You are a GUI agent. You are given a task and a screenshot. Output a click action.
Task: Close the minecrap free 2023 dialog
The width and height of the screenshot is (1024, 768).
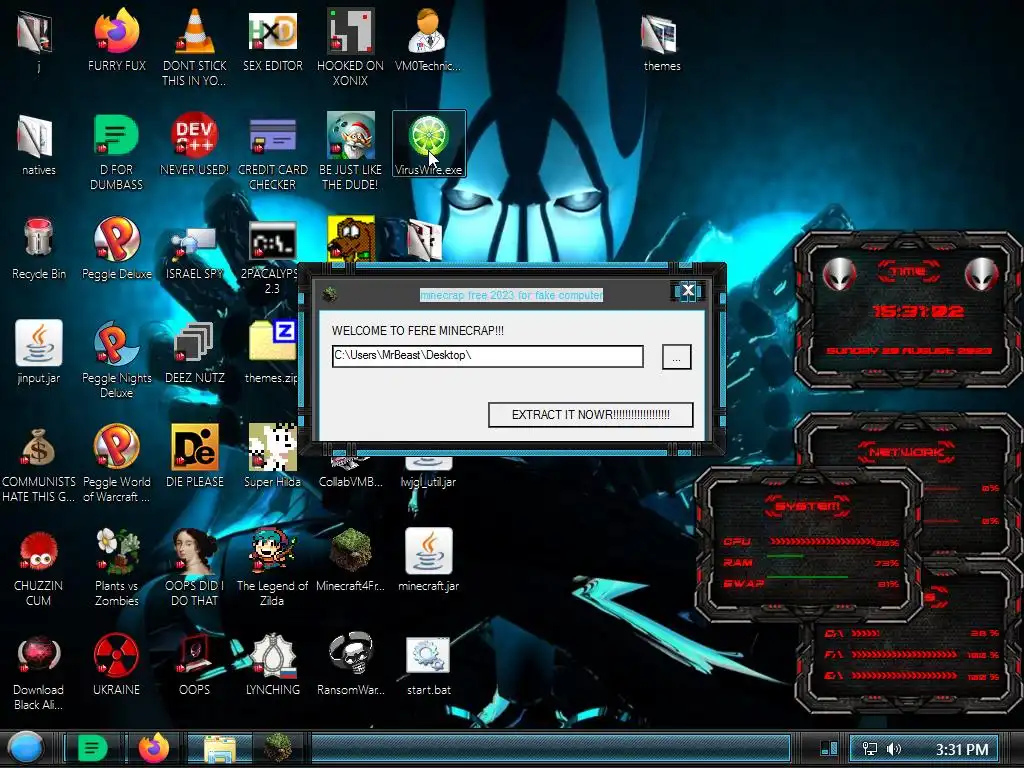(688, 291)
